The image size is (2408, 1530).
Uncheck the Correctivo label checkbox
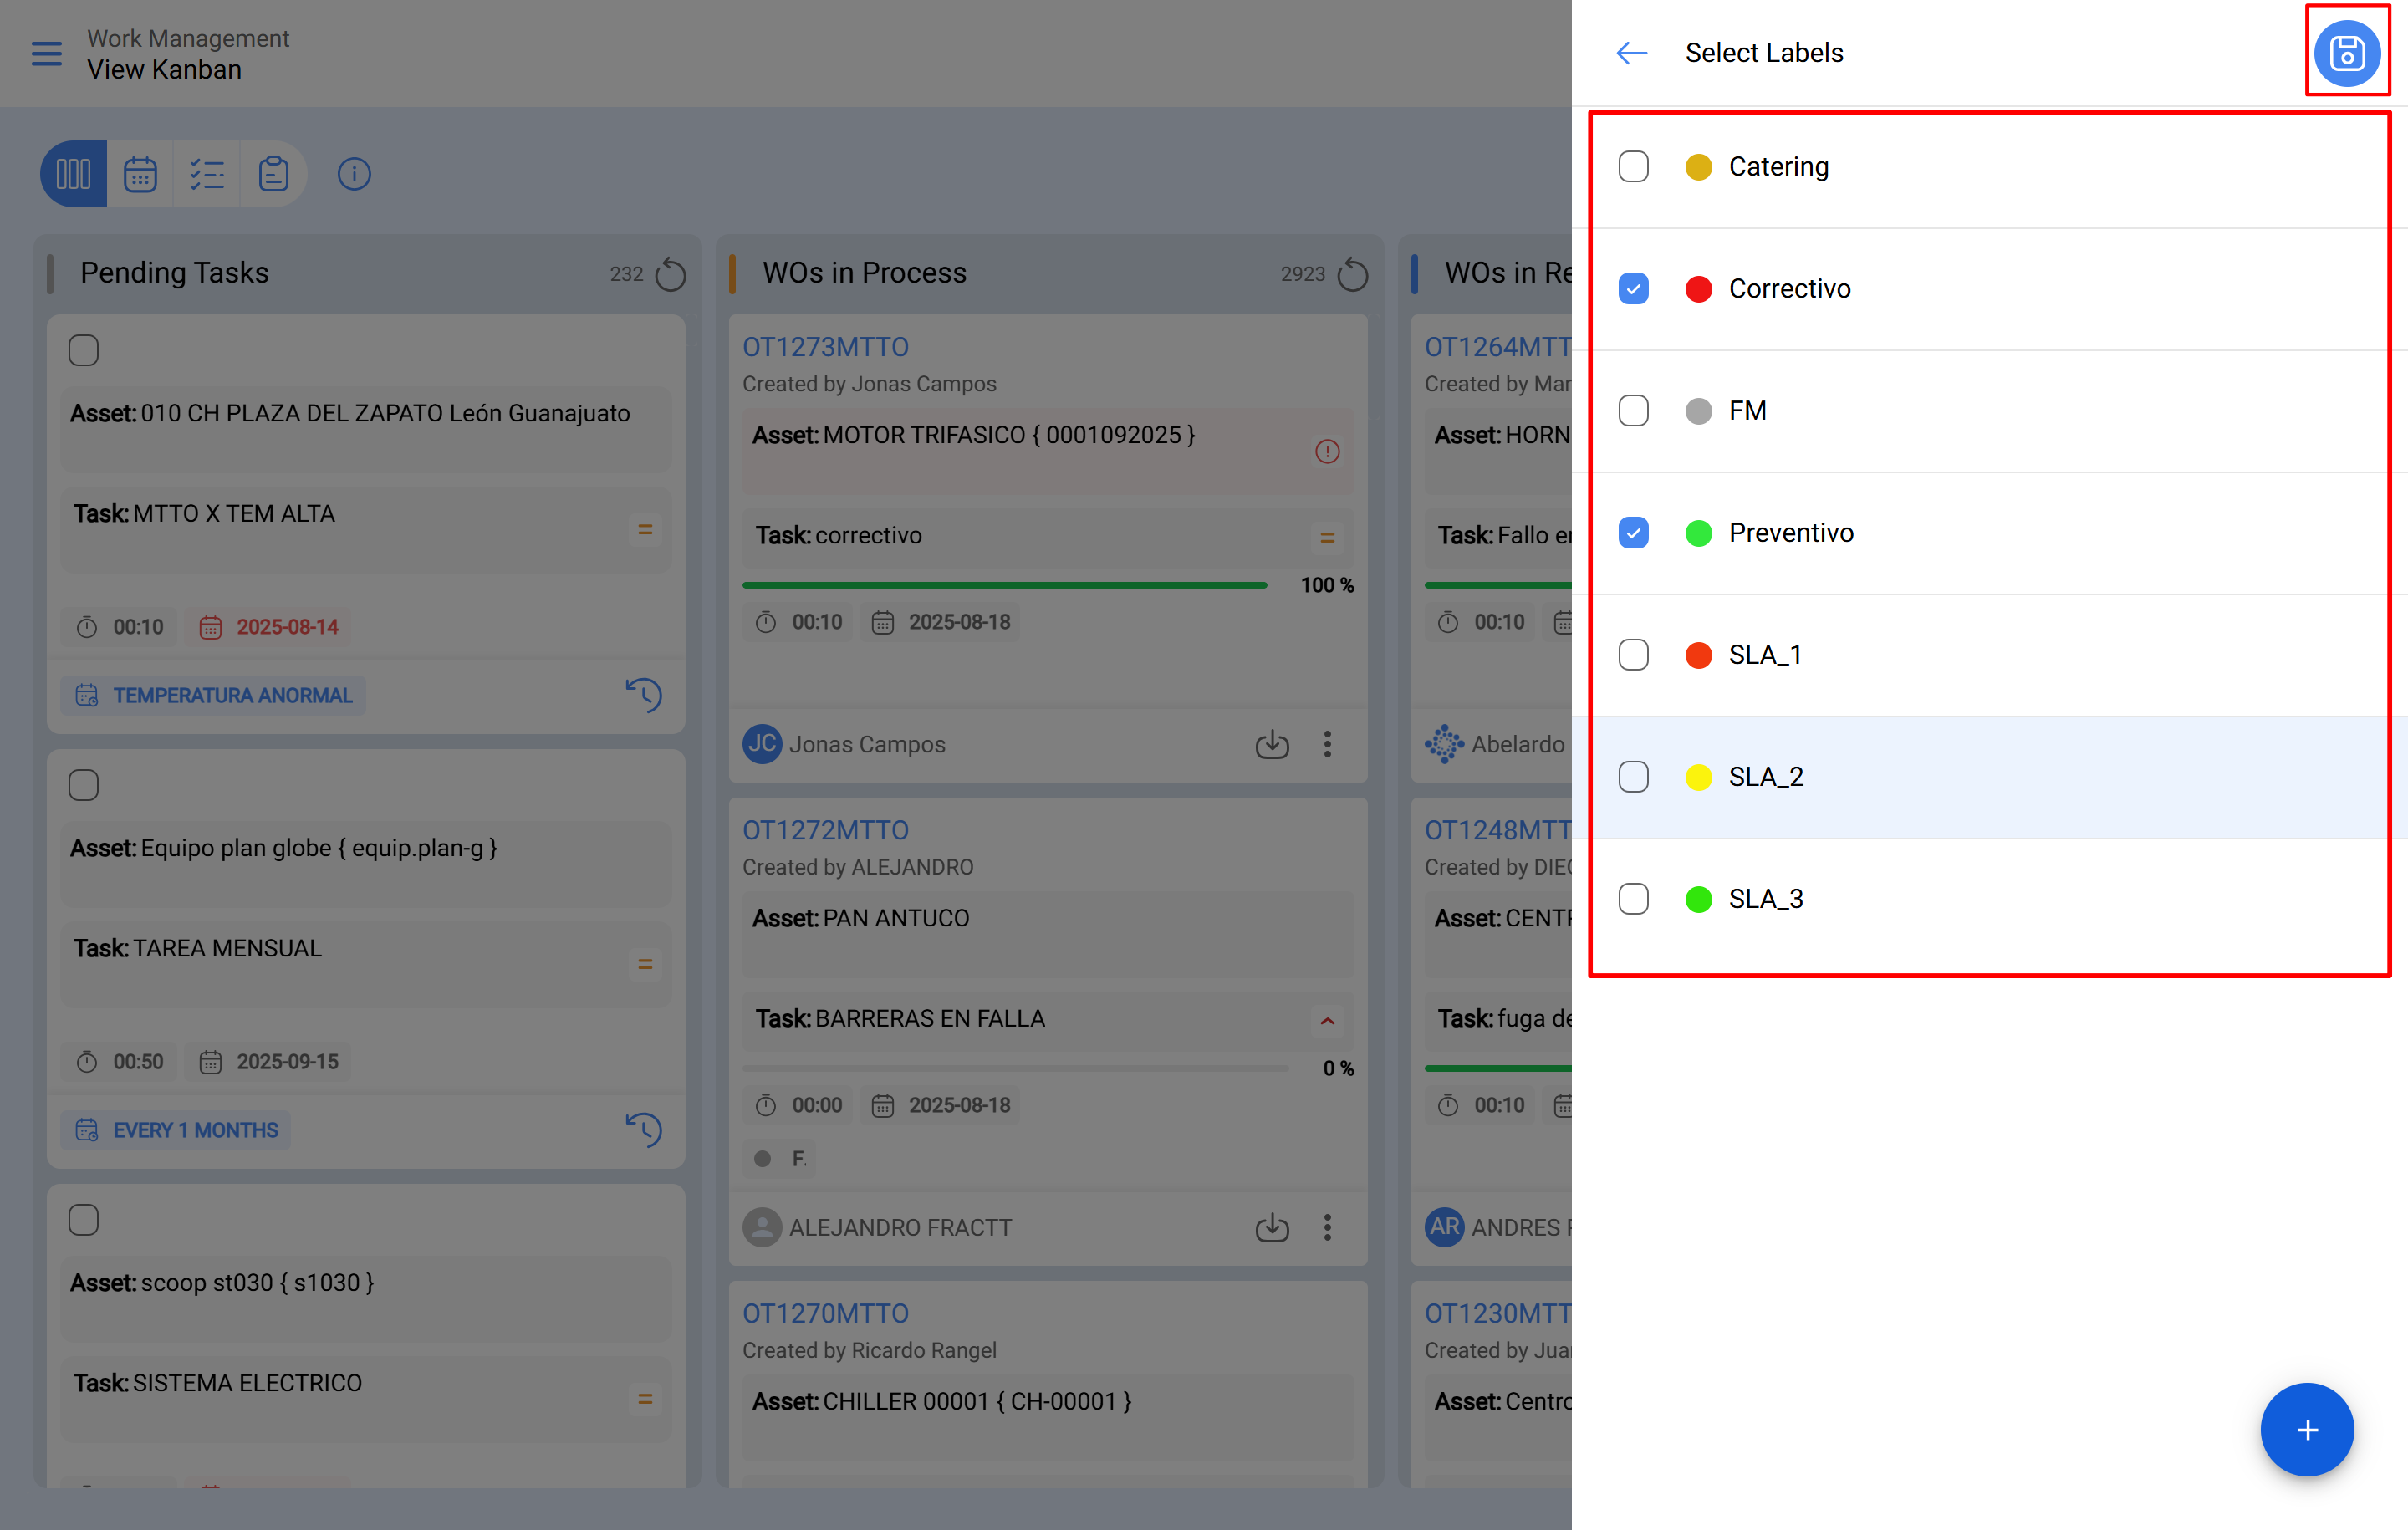tap(1633, 289)
